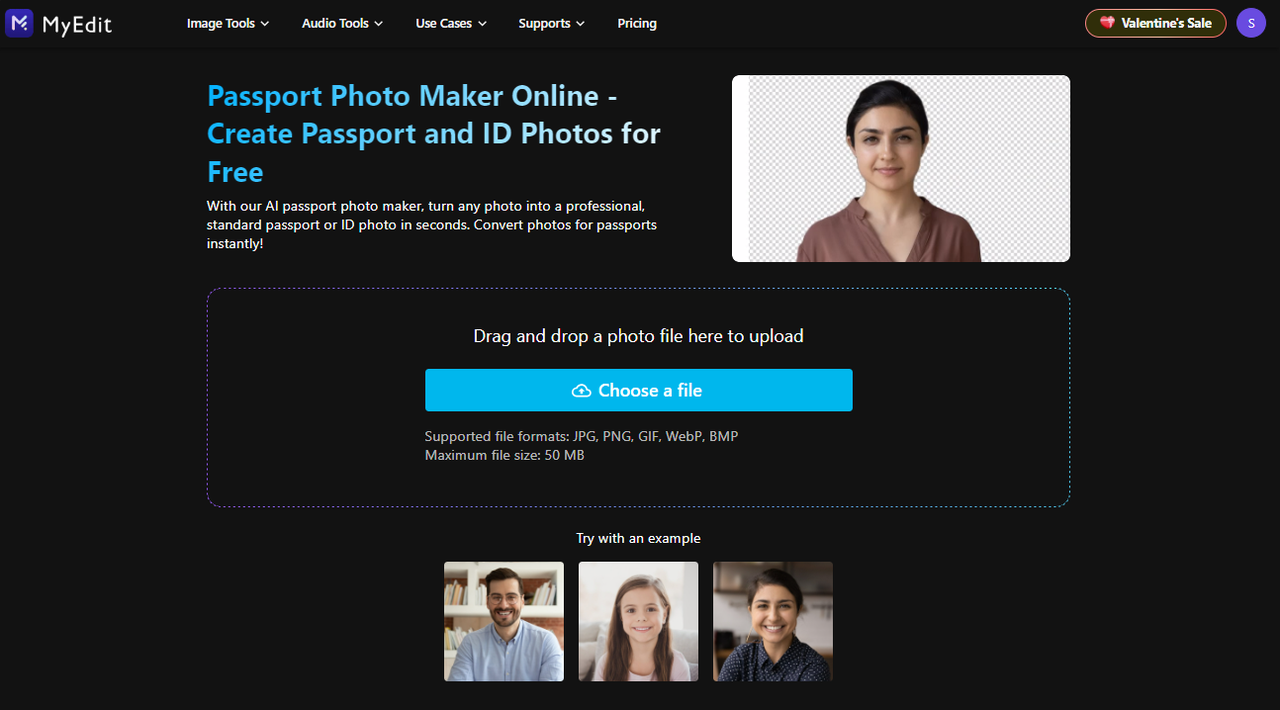Open the Use Cases menu
The width and height of the screenshot is (1280, 710).
click(x=451, y=23)
